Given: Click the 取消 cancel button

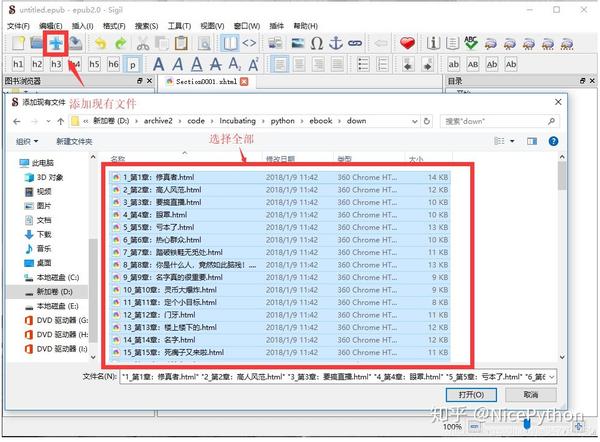Looking at the screenshot, I should (531, 395).
